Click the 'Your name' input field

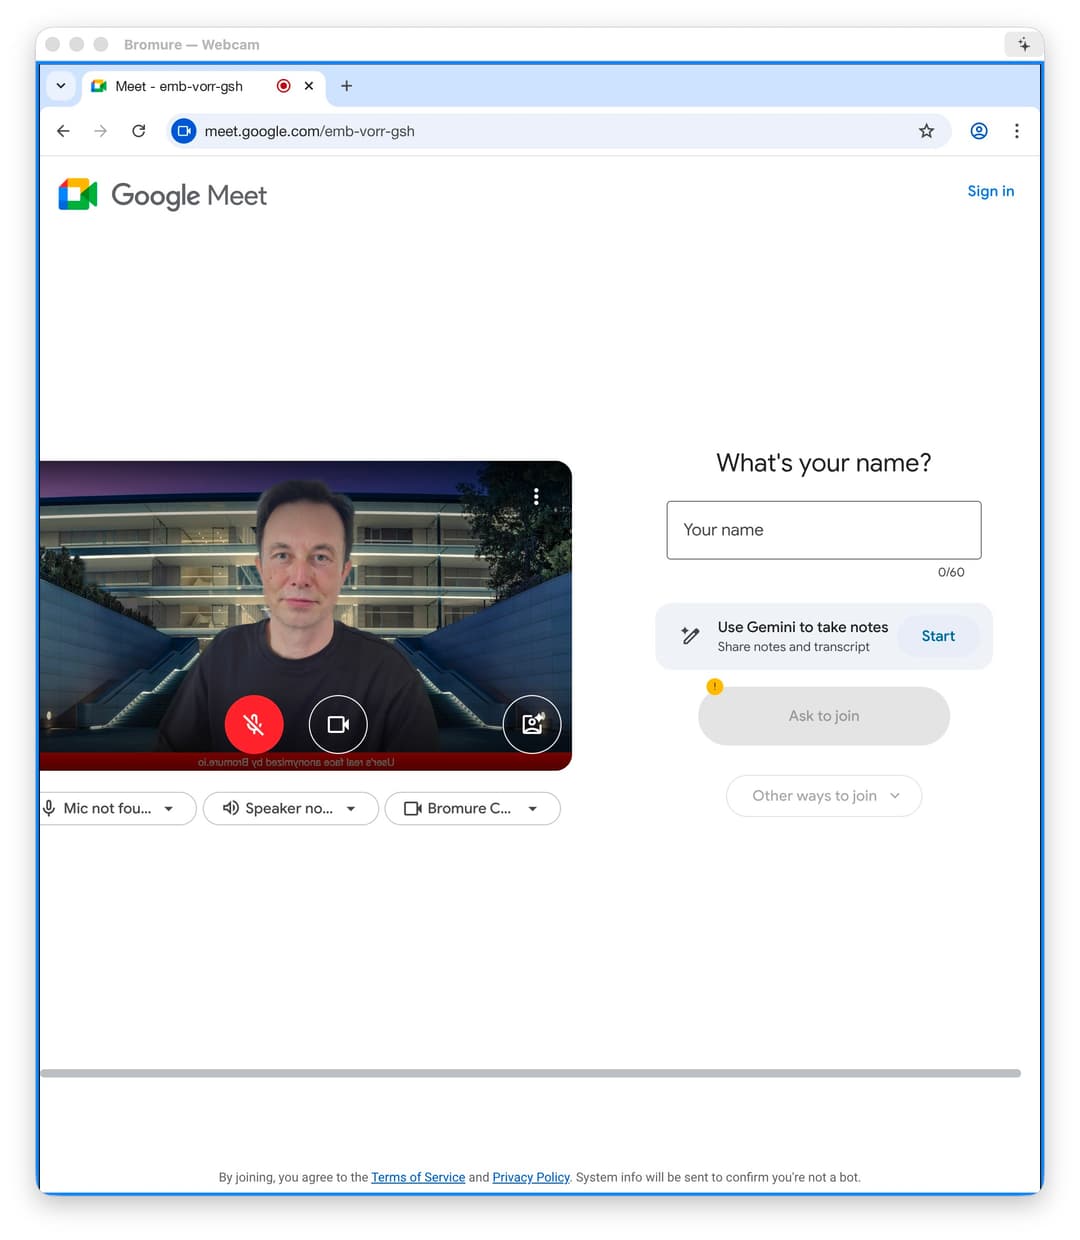(823, 530)
